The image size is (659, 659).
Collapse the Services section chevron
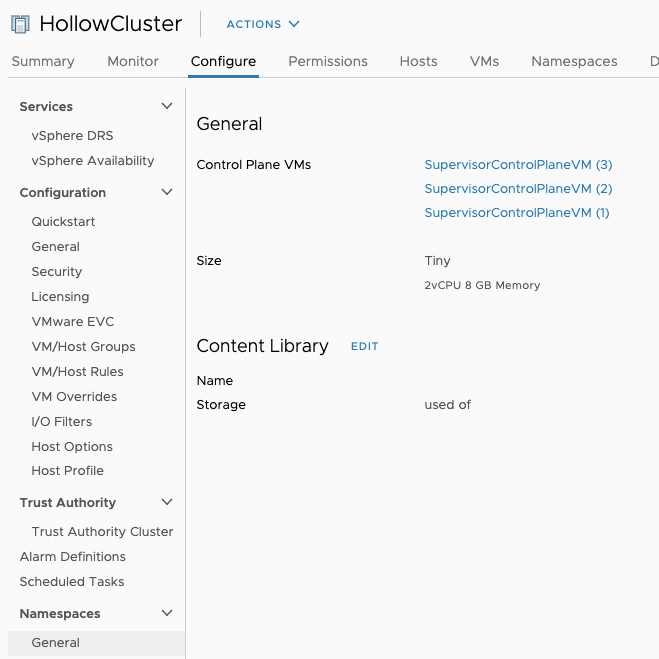[167, 106]
